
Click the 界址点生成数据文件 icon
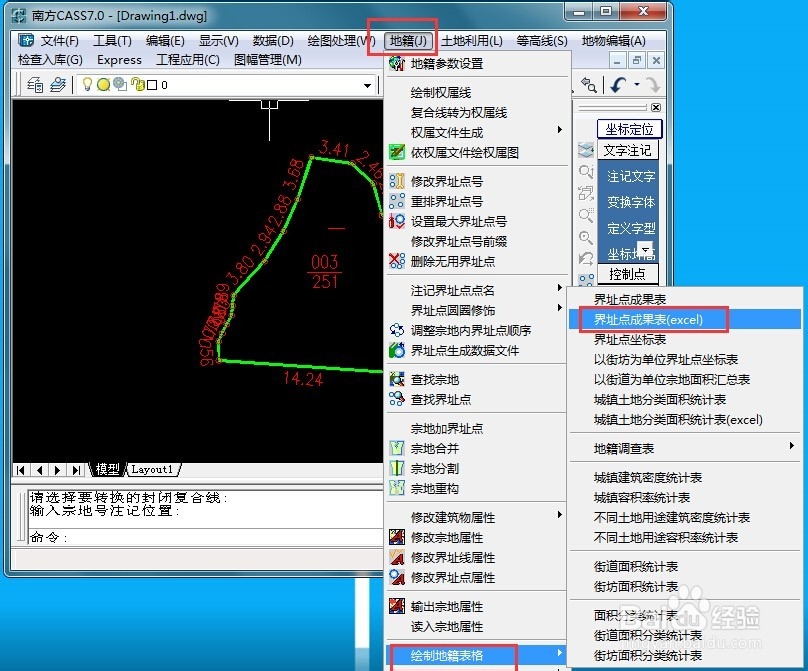coord(397,350)
